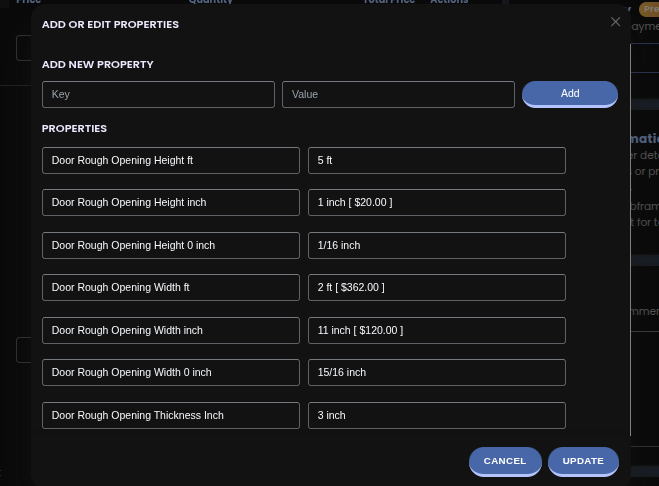659x486 pixels.
Task: Edit the 1/16 inch value field
Action: 436,245
